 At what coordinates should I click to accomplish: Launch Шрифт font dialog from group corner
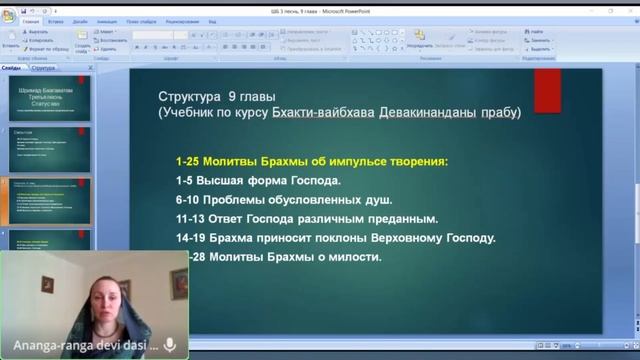[216, 58]
